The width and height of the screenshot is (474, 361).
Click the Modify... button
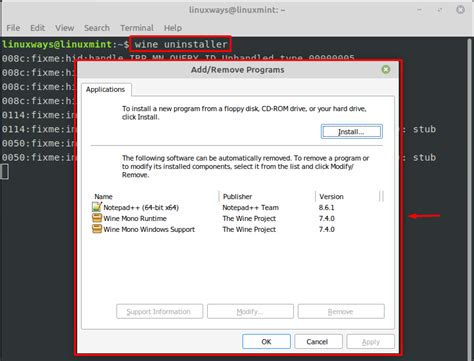(250, 311)
